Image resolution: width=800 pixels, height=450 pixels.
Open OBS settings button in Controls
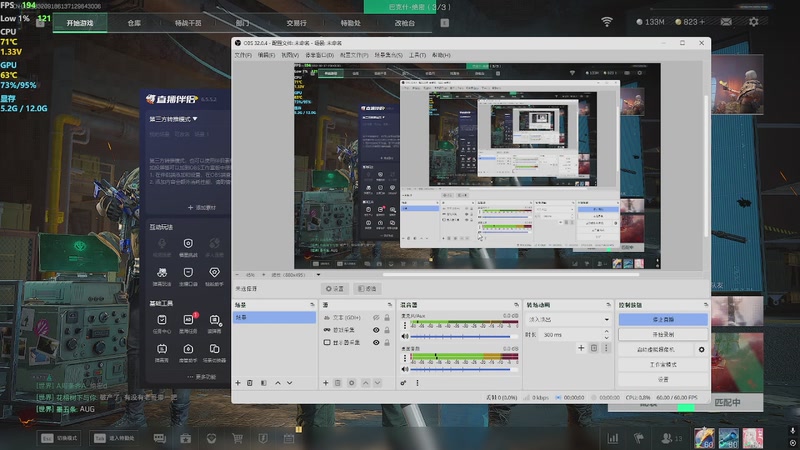[x=663, y=379]
